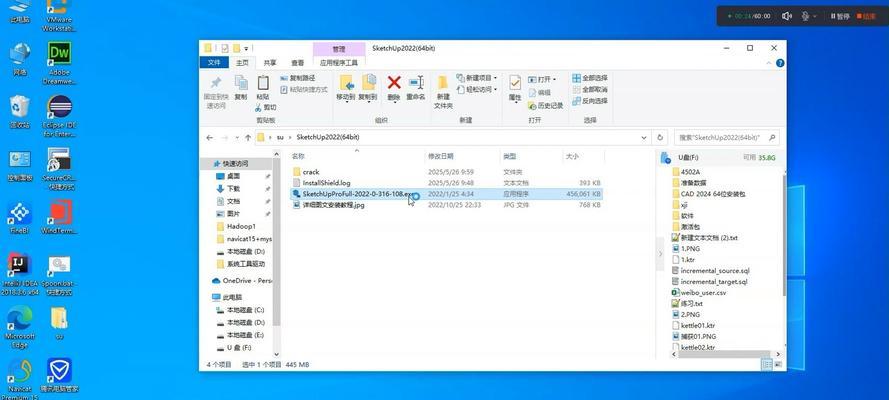Open the 打开 (Open) dropdown arrow

tap(554, 79)
